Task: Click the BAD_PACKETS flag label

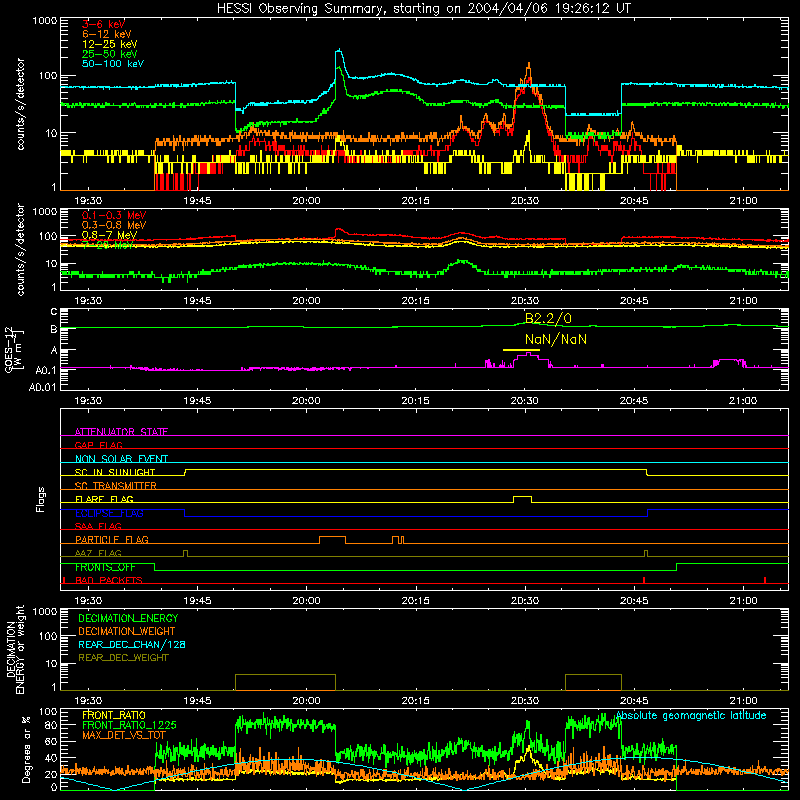Action: tap(109, 581)
